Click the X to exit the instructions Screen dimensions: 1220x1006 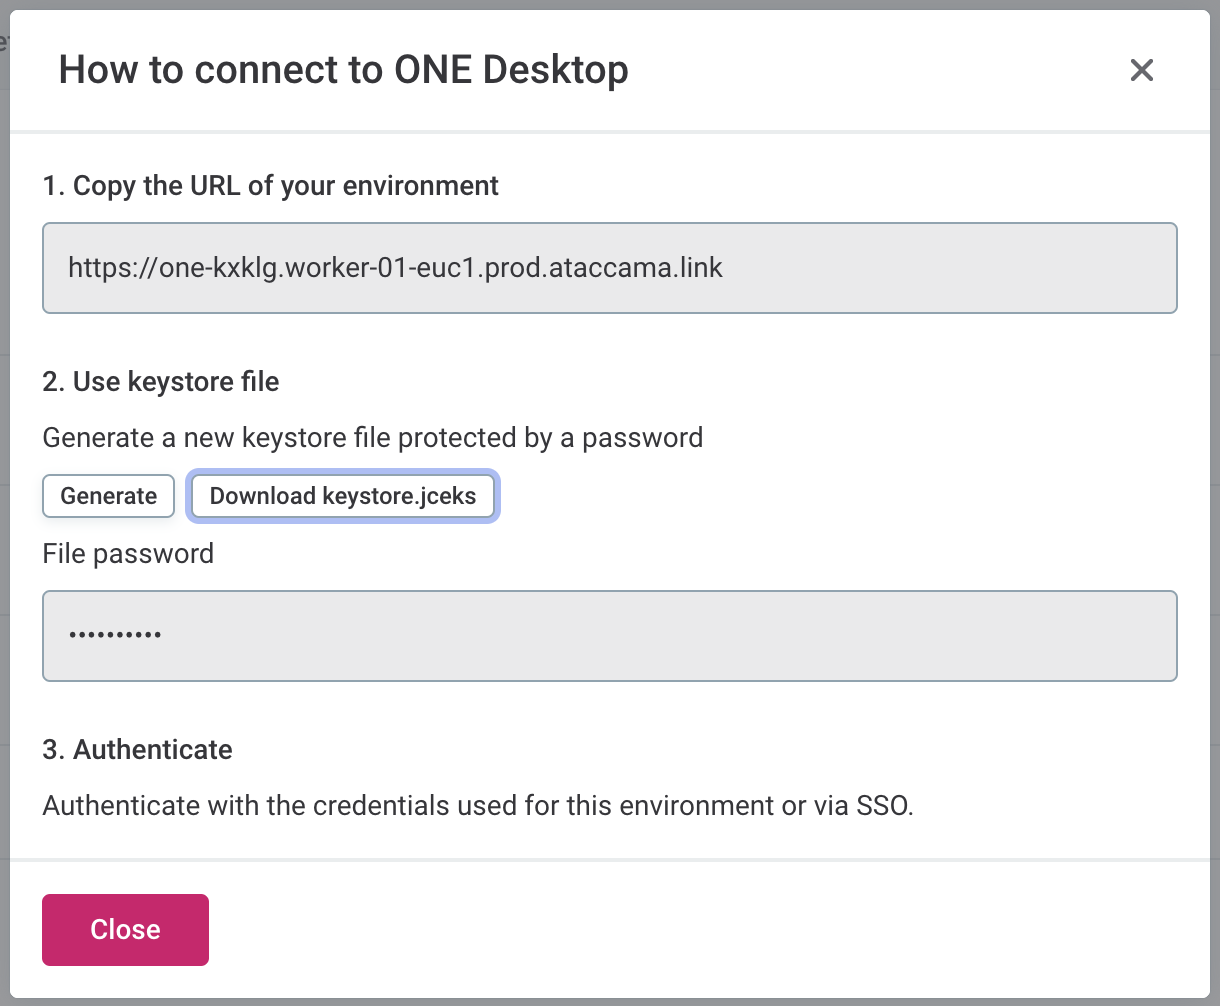click(x=1141, y=70)
